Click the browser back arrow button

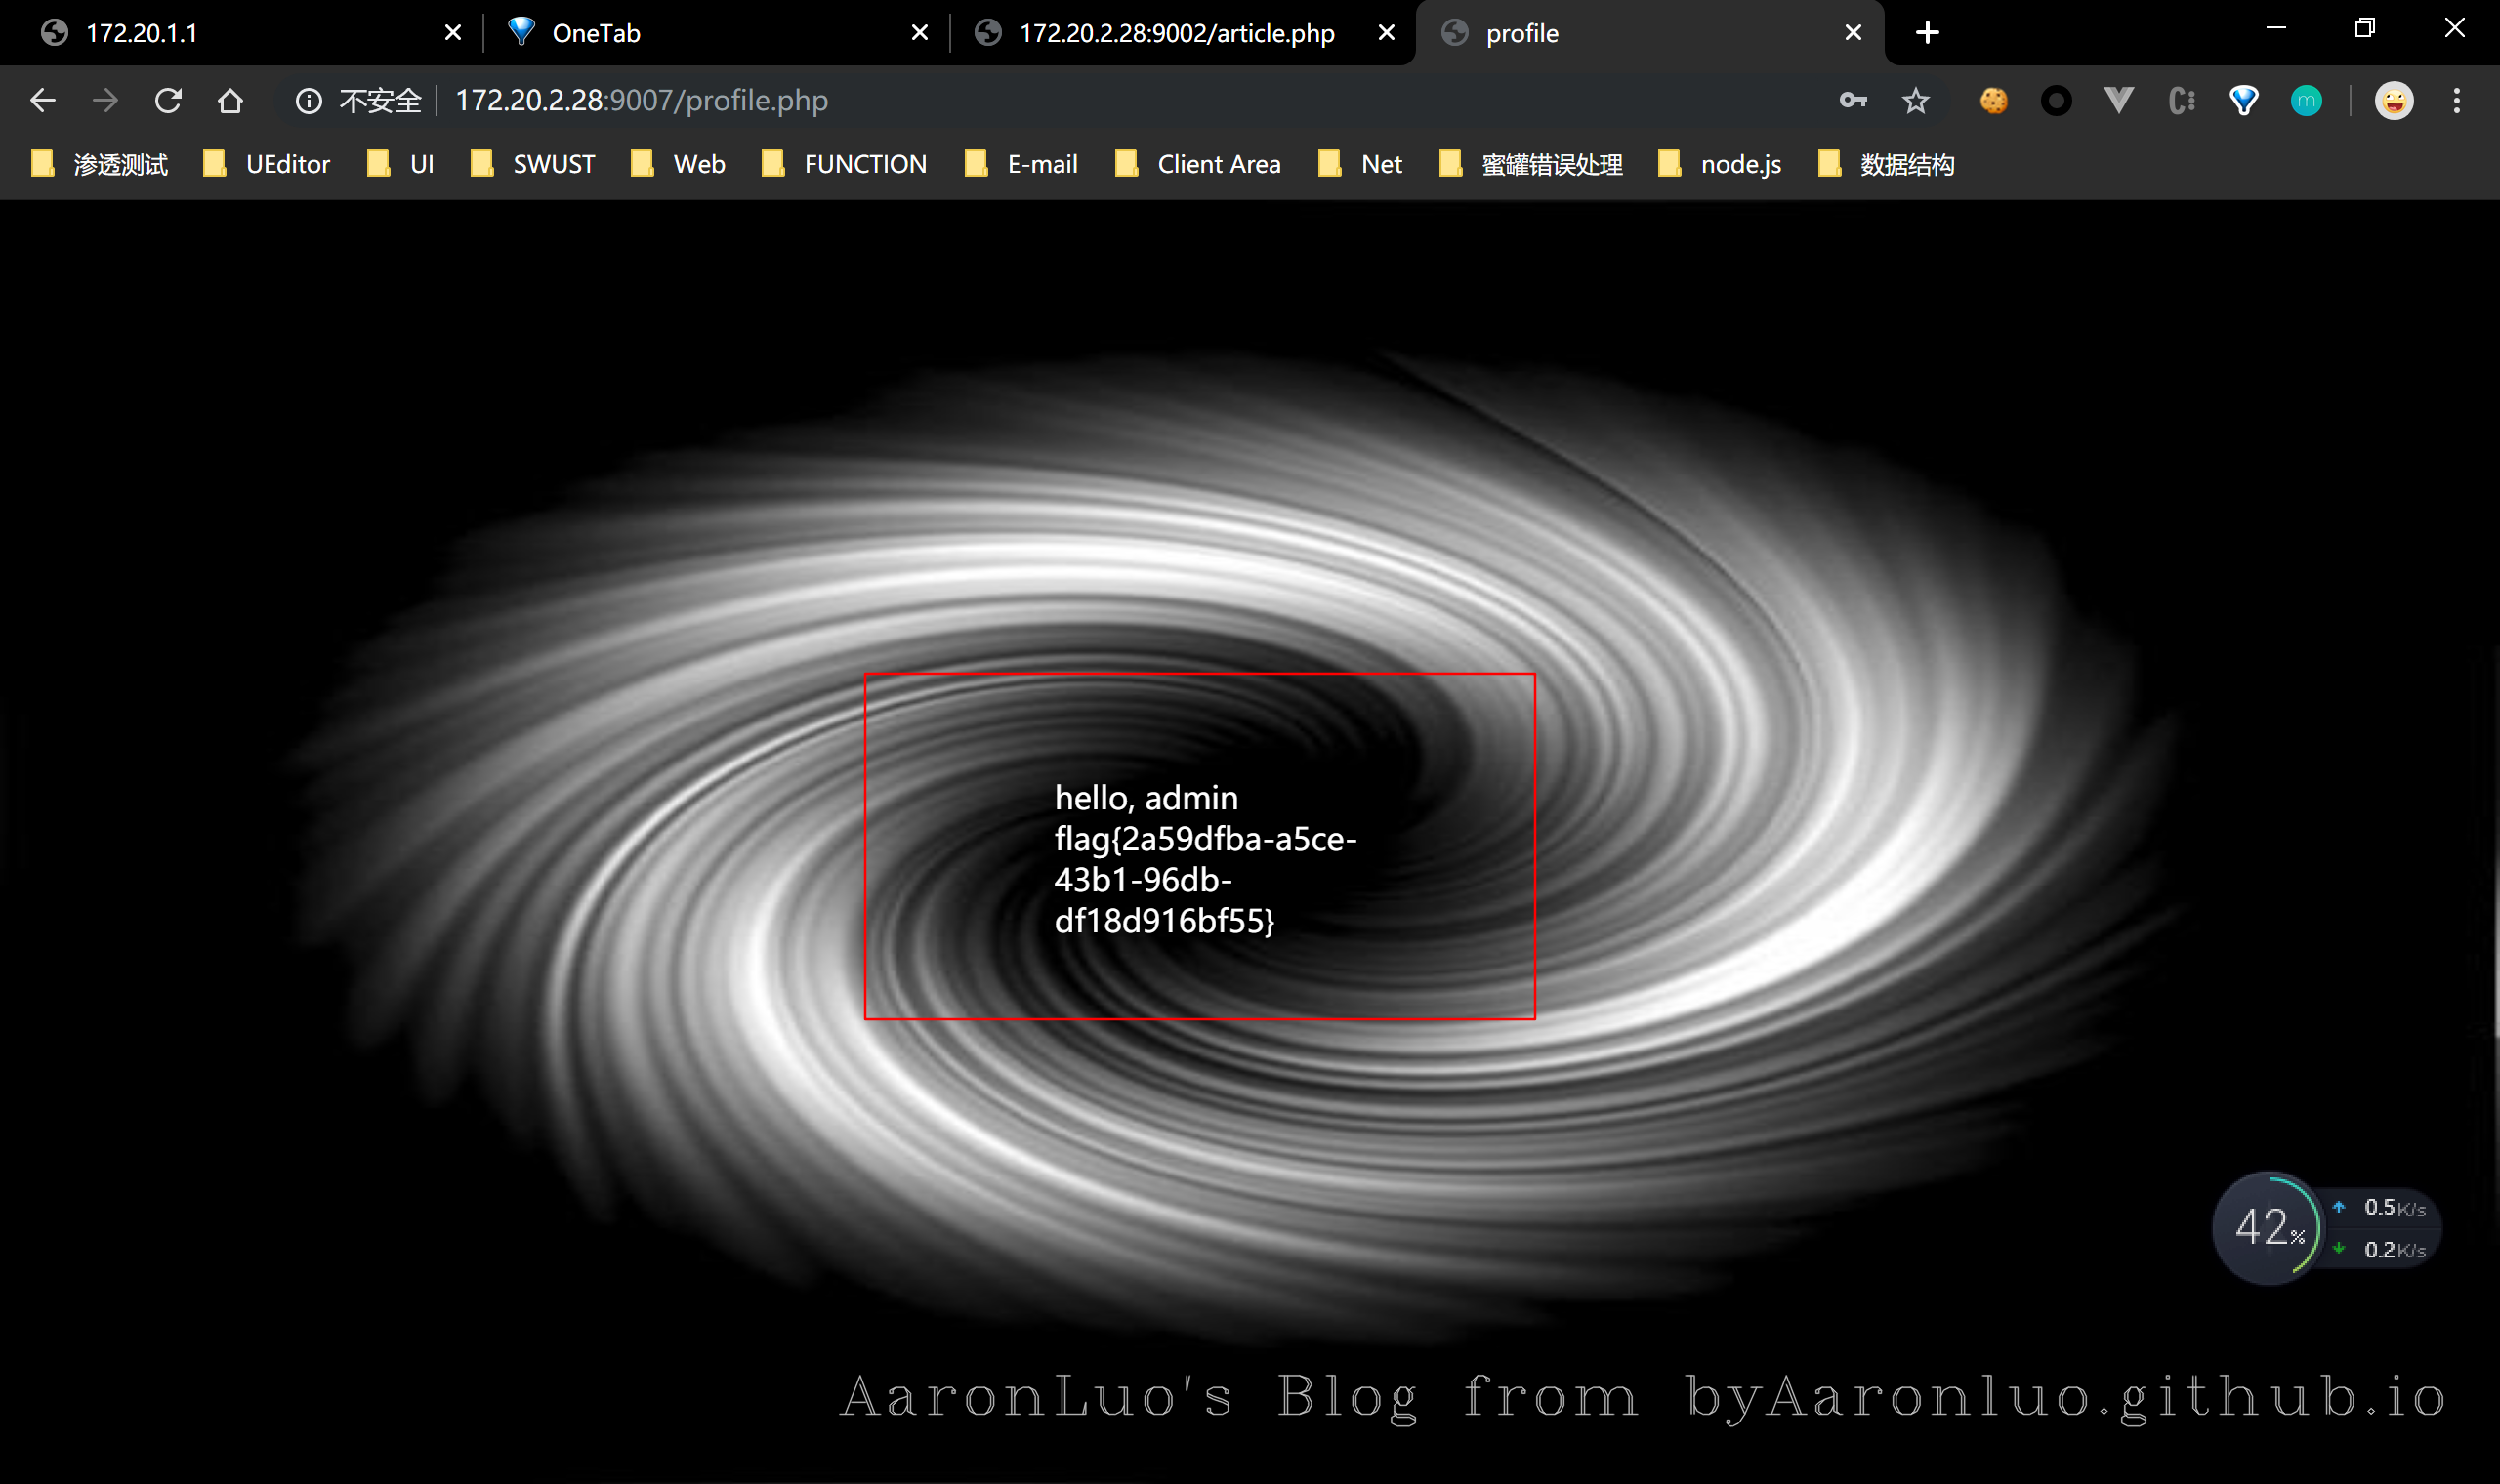[x=42, y=100]
